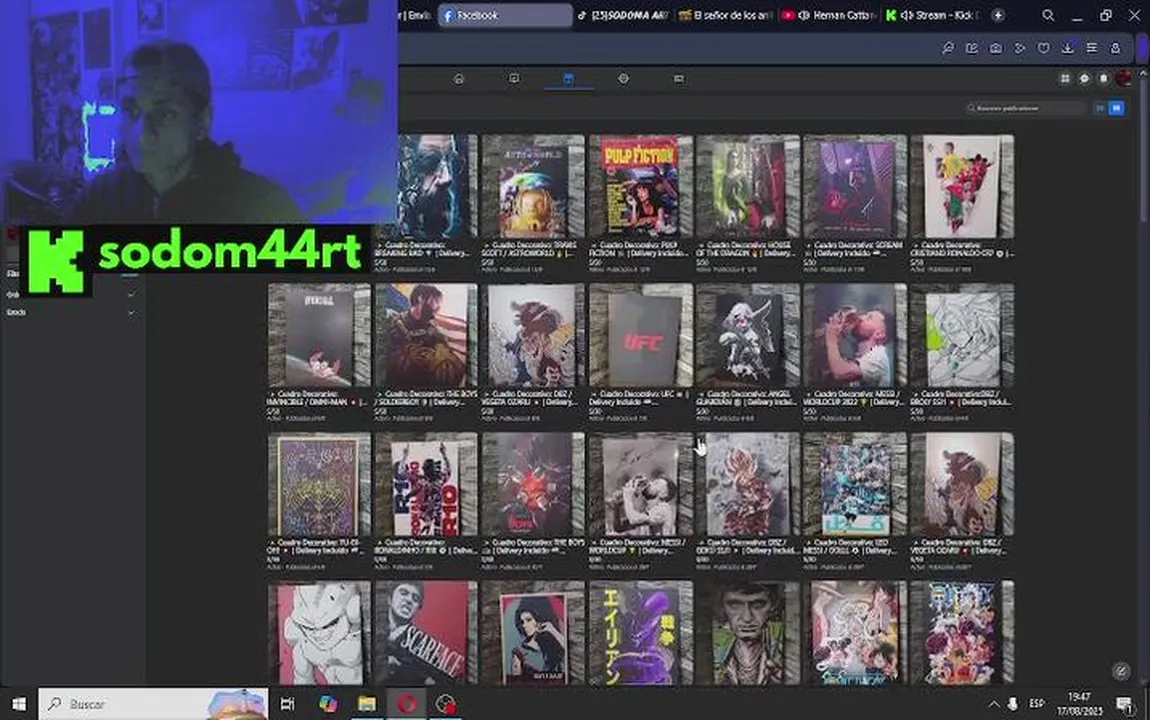
Task: Open Facebook profile avatar menu
Action: [x=1124, y=78]
